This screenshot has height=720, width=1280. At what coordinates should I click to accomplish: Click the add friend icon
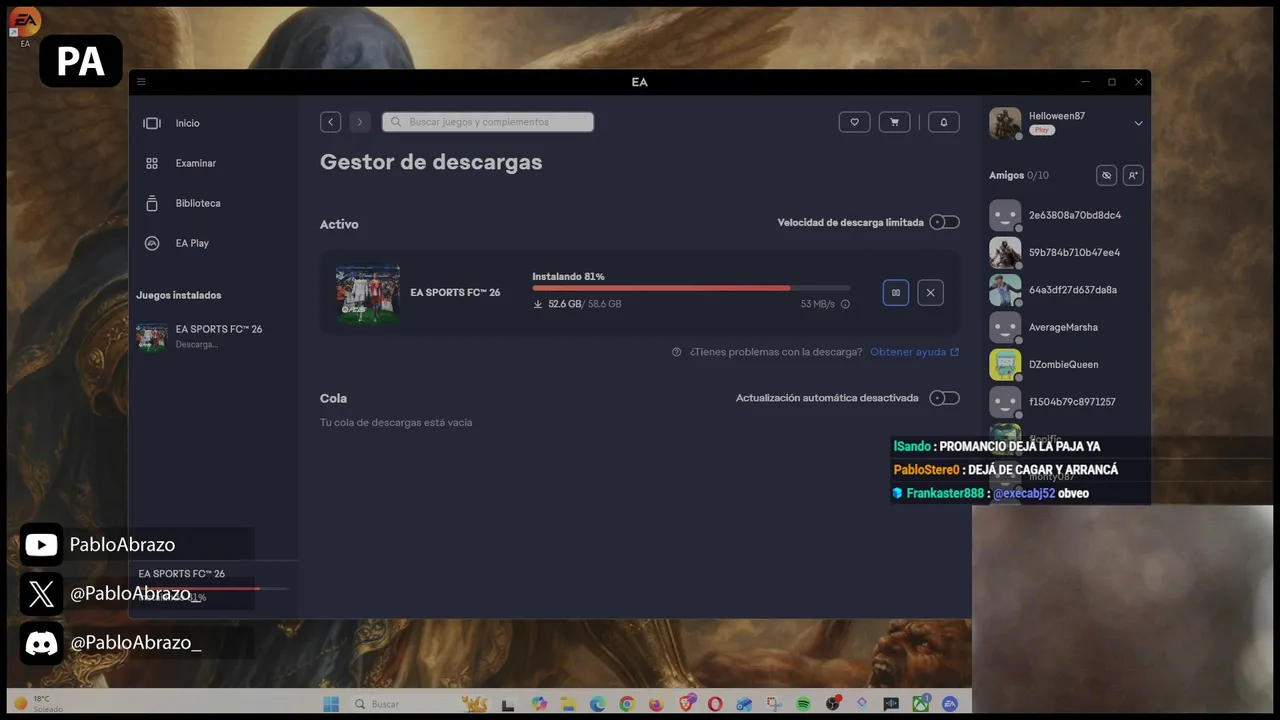[1133, 175]
